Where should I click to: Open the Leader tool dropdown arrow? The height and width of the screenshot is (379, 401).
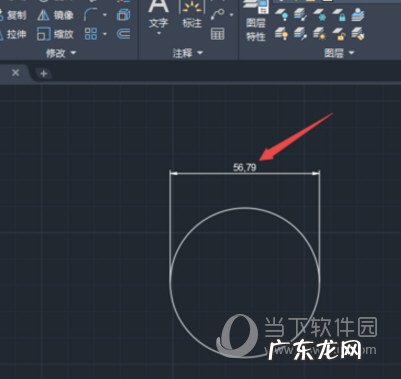pyautogui.click(x=231, y=15)
